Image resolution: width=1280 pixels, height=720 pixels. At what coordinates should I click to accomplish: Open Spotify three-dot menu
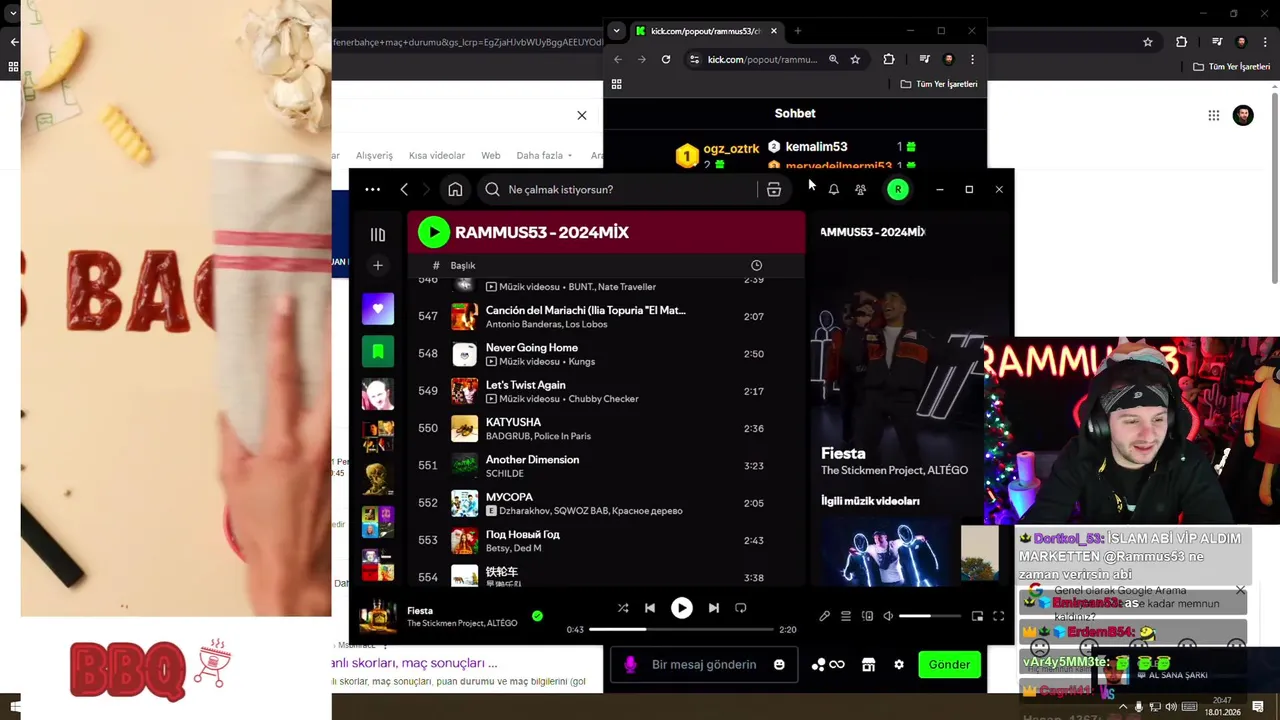pyautogui.click(x=372, y=189)
